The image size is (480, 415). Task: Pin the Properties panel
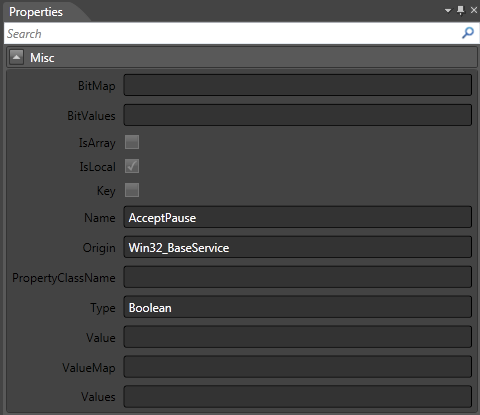[x=461, y=10]
